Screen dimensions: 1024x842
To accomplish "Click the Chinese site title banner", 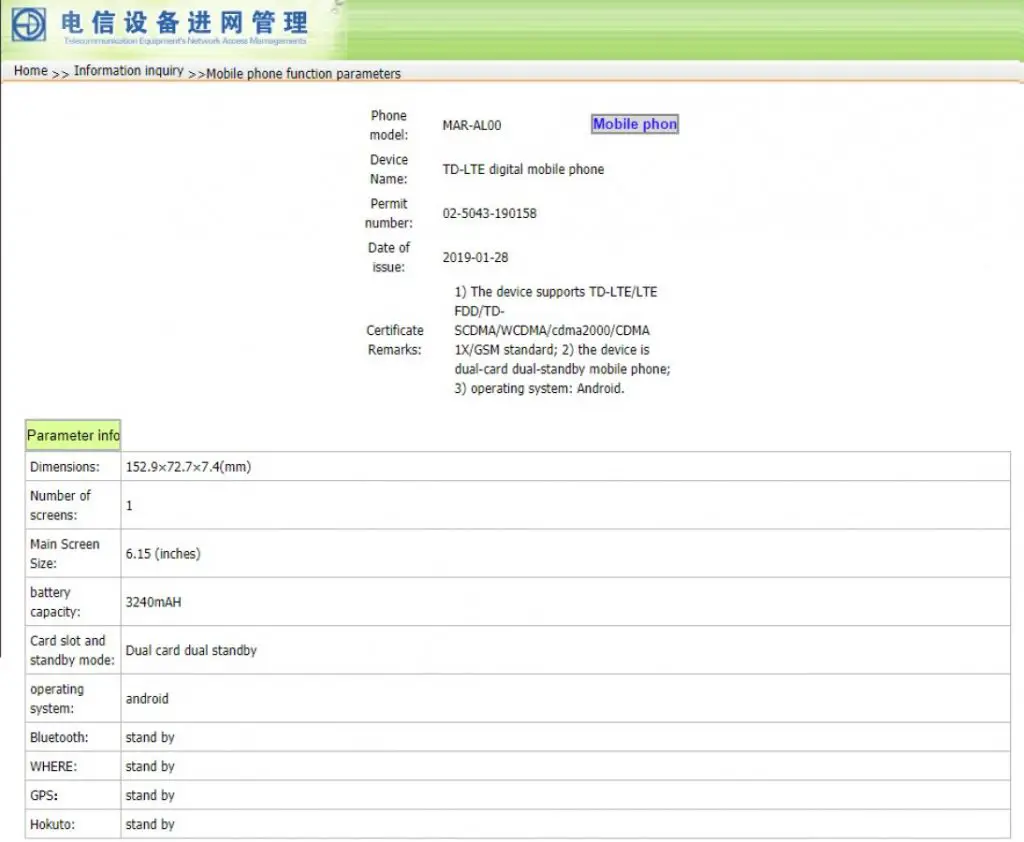I will [x=184, y=23].
